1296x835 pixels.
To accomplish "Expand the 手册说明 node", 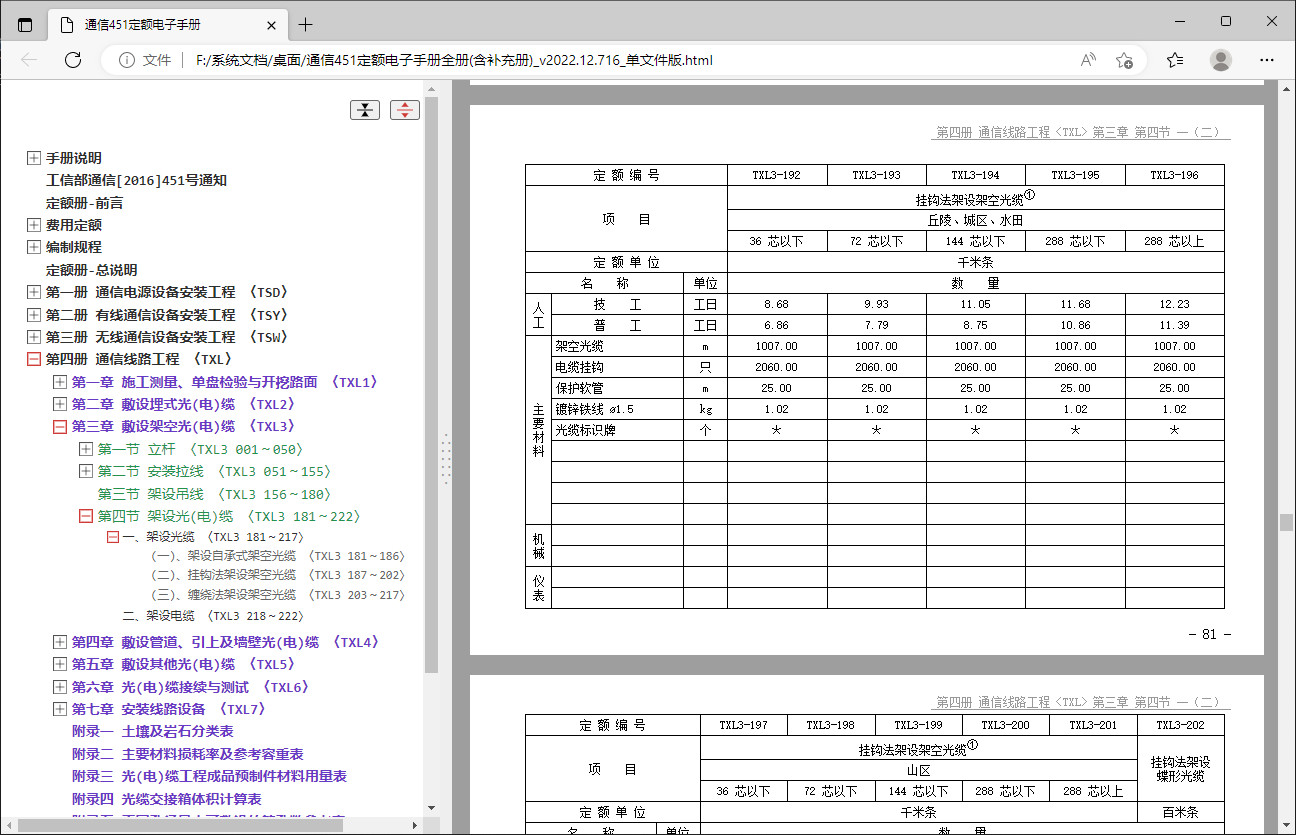I will pyautogui.click(x=34, y=158).
